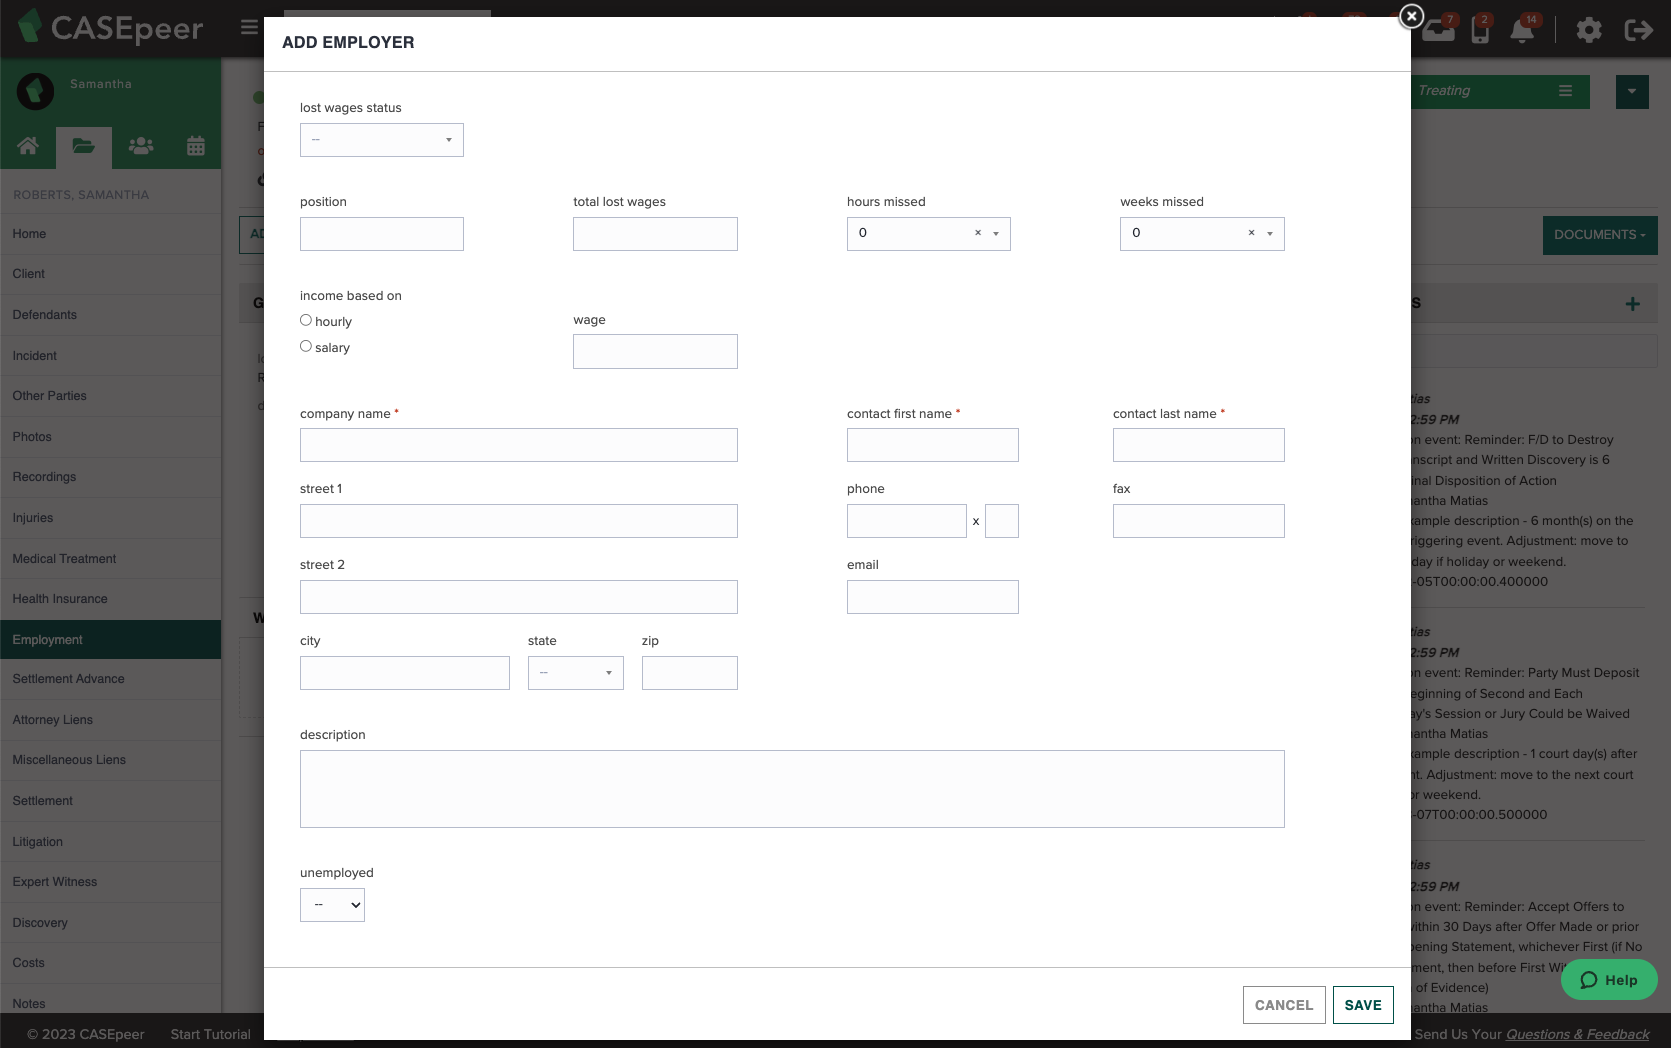Open the state dropdown
The image size is (1671, 1048).
[x=575, y=672]
